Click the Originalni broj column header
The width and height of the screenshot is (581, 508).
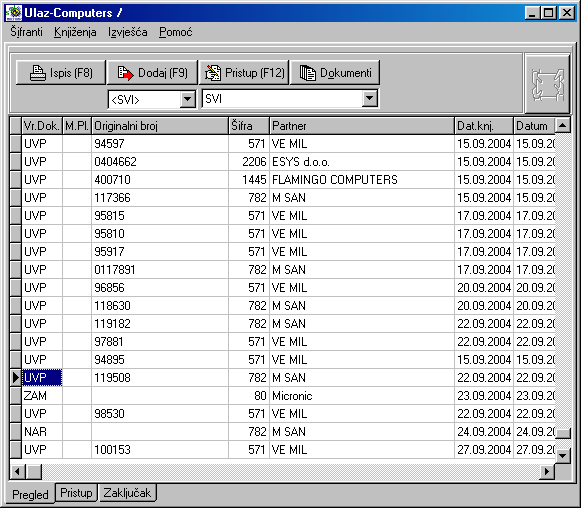160,126
